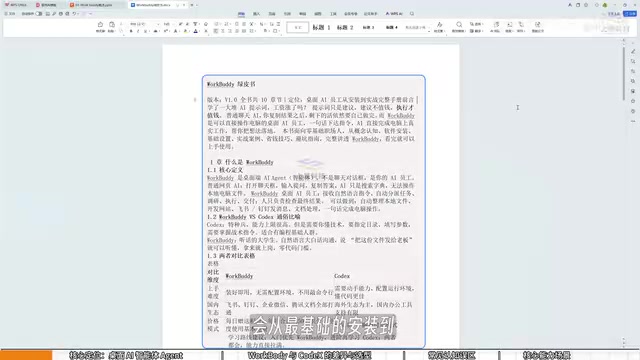The image size is (640, 360).
Task: Toggle underline formatting
Action: pyautogui.click(x=145, y=31)
